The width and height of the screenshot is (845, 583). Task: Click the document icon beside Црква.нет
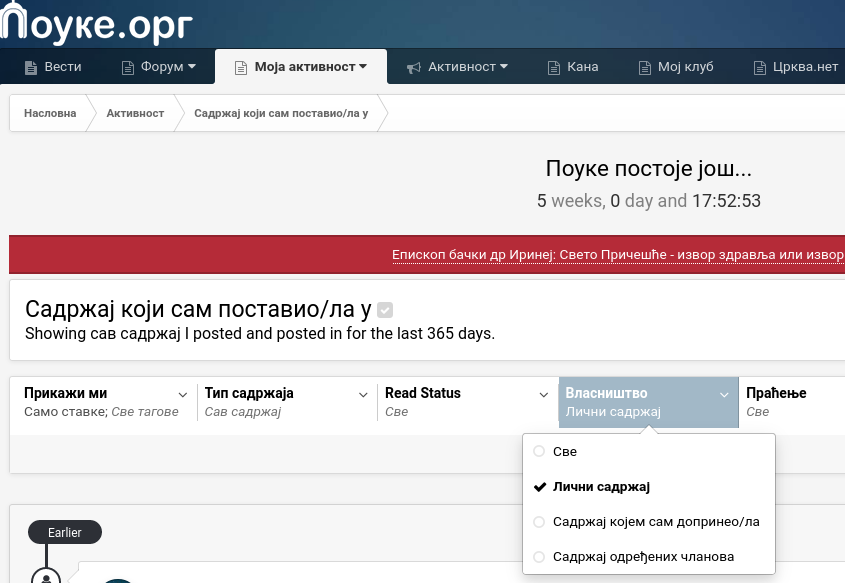click(759, 67)
